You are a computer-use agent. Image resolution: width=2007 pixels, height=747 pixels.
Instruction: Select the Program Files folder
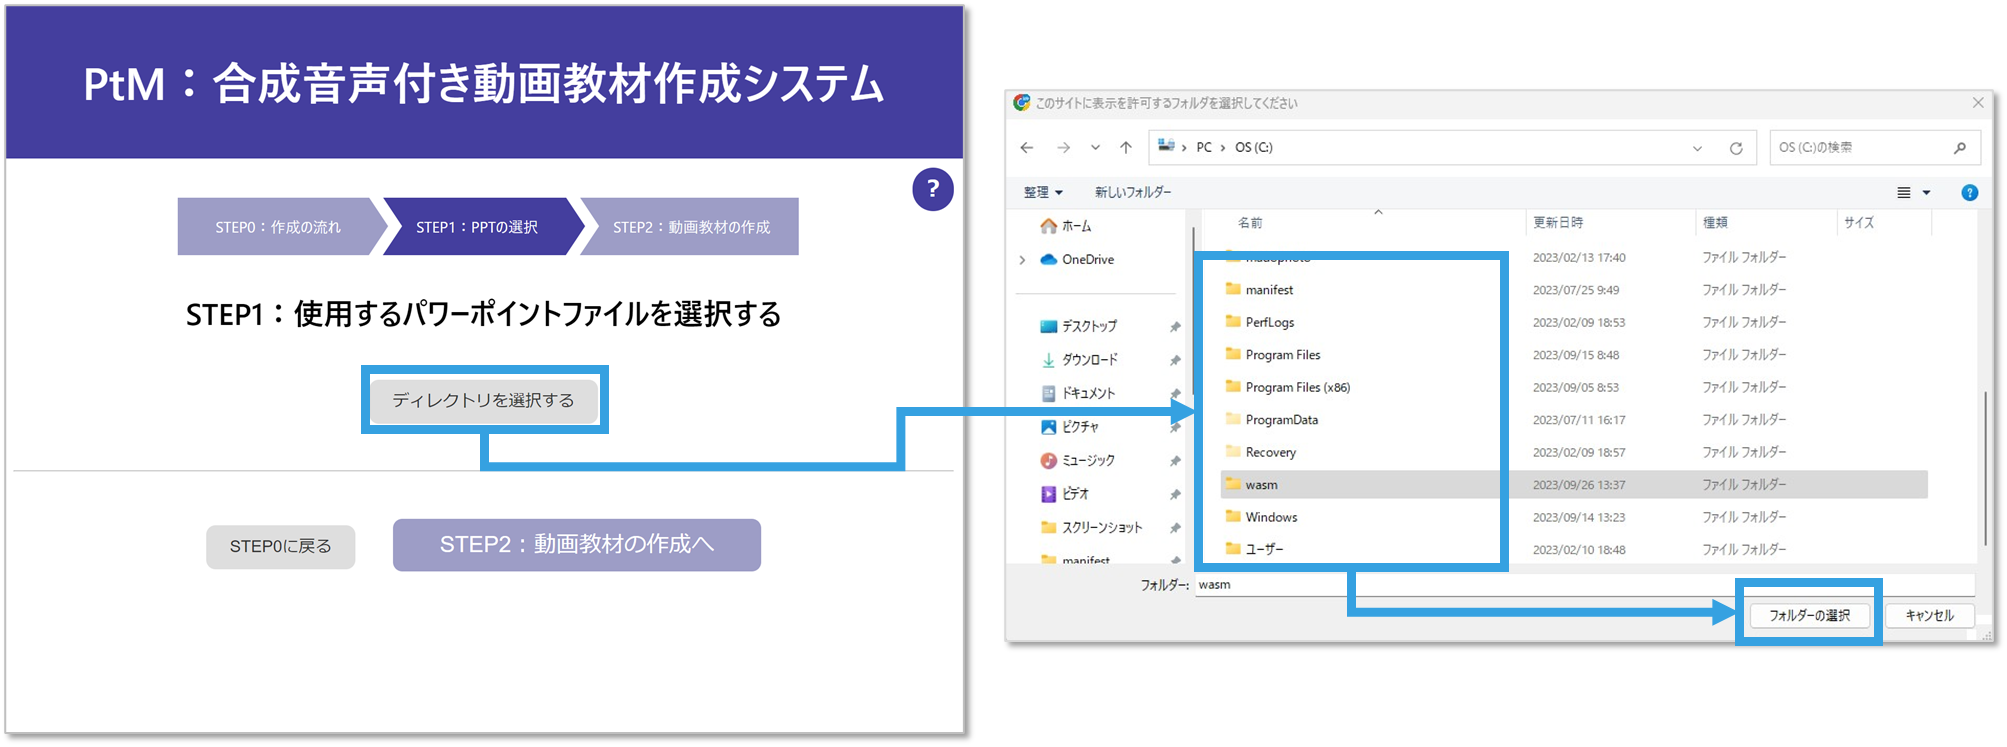click(x=1282, y=355)
